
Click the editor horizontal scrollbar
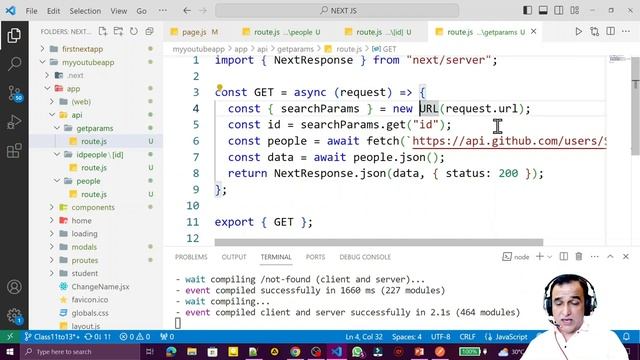click(x=379, y=242)
